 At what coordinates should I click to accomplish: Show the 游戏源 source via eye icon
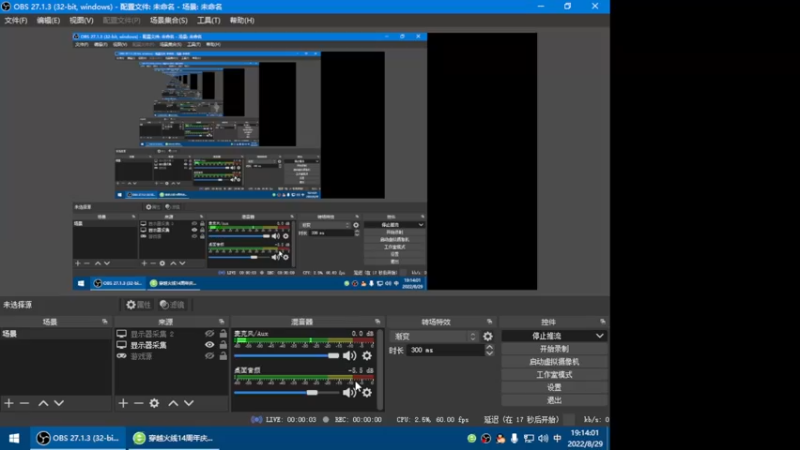click(x=209, y=356)
